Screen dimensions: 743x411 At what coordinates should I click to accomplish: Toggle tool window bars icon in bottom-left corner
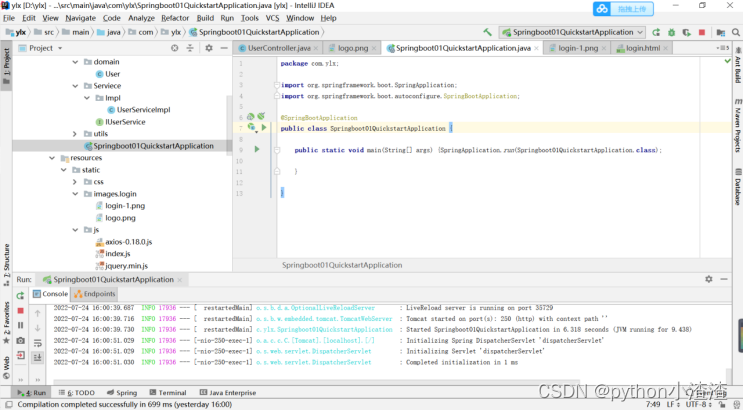[x=9, y=404]
